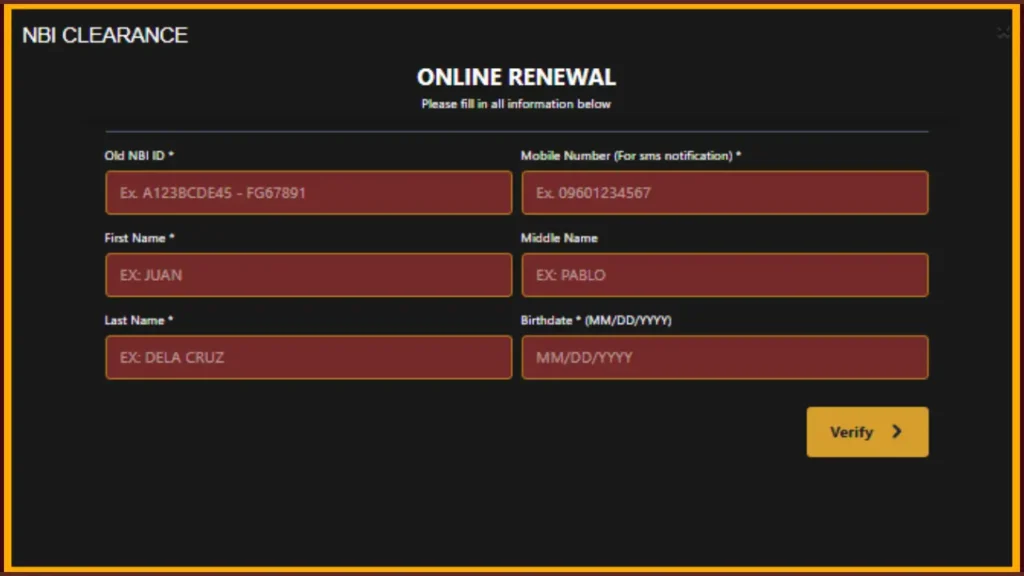The image size is (1024, 576).
Task: Click the Last Name input field
Action: point(308,357)
